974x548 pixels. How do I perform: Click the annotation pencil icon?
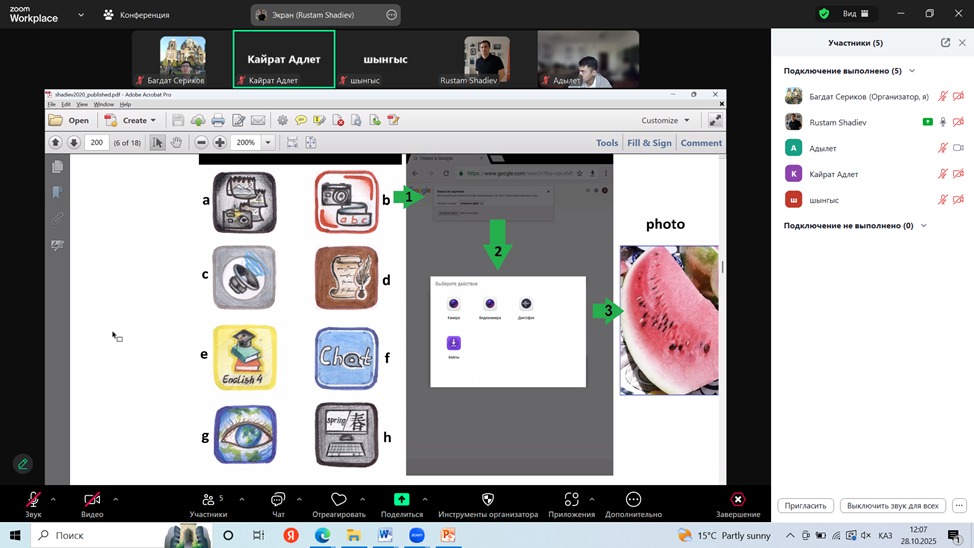(x=22, y=464)
